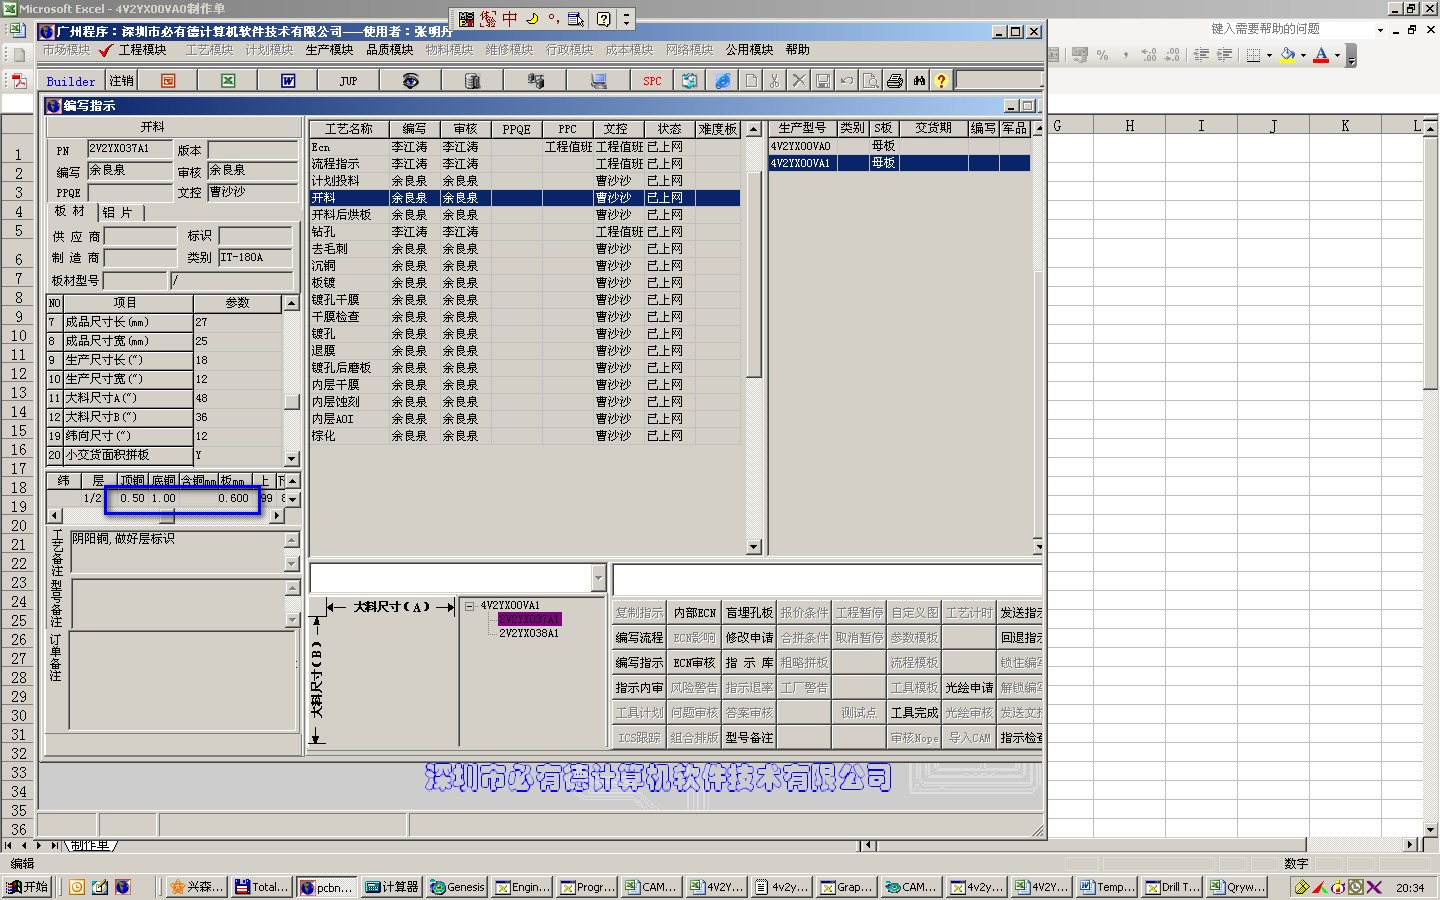Click the 制作单 sheet tab
This screenshot has width=1440, height=900.
click(91, 845)
